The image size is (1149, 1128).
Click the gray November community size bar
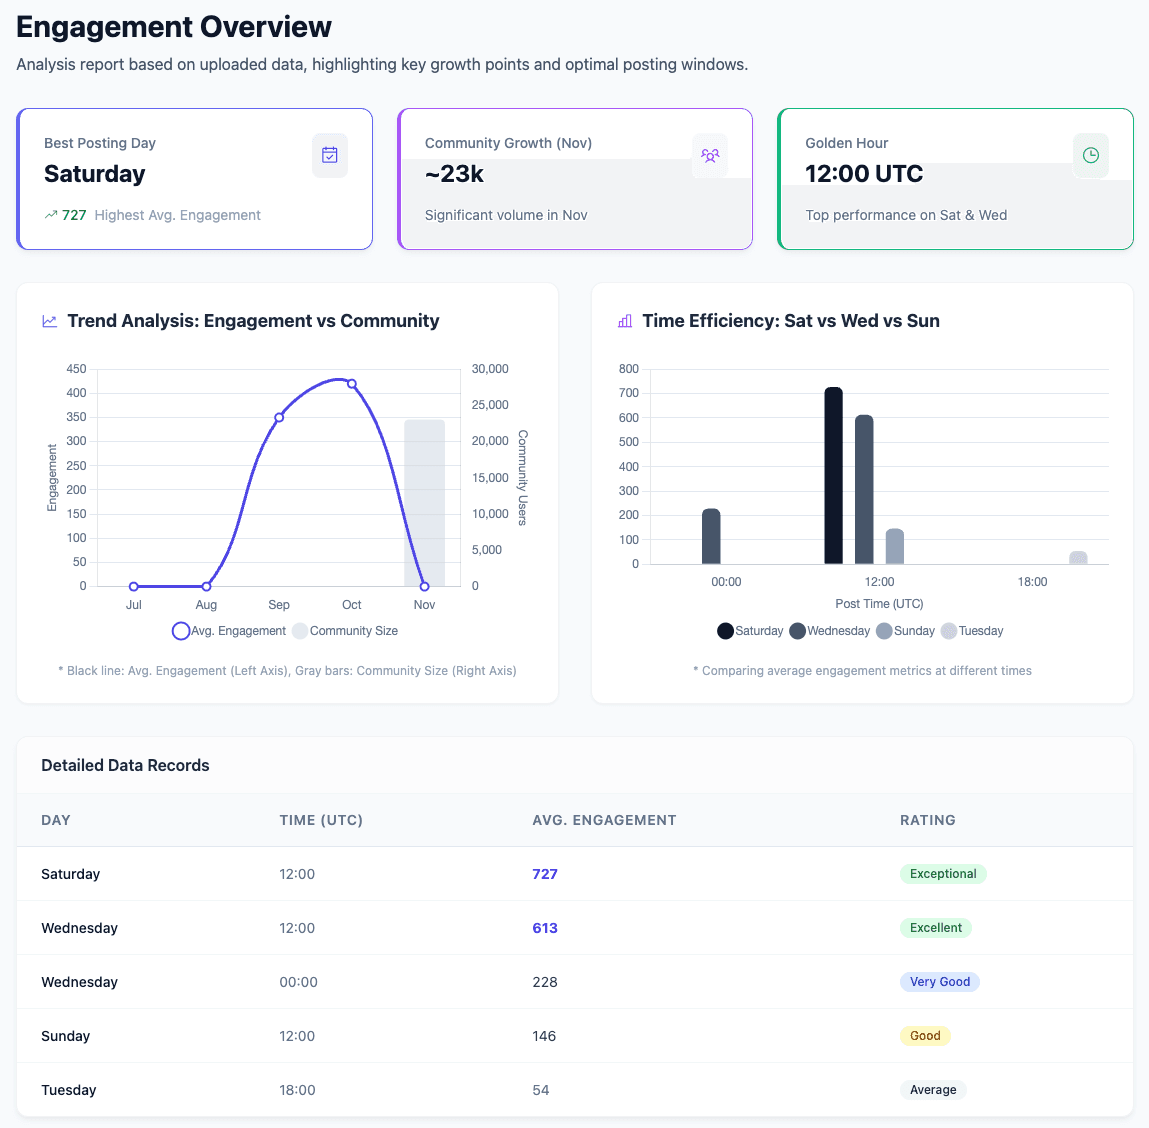(x=424, y=503)
